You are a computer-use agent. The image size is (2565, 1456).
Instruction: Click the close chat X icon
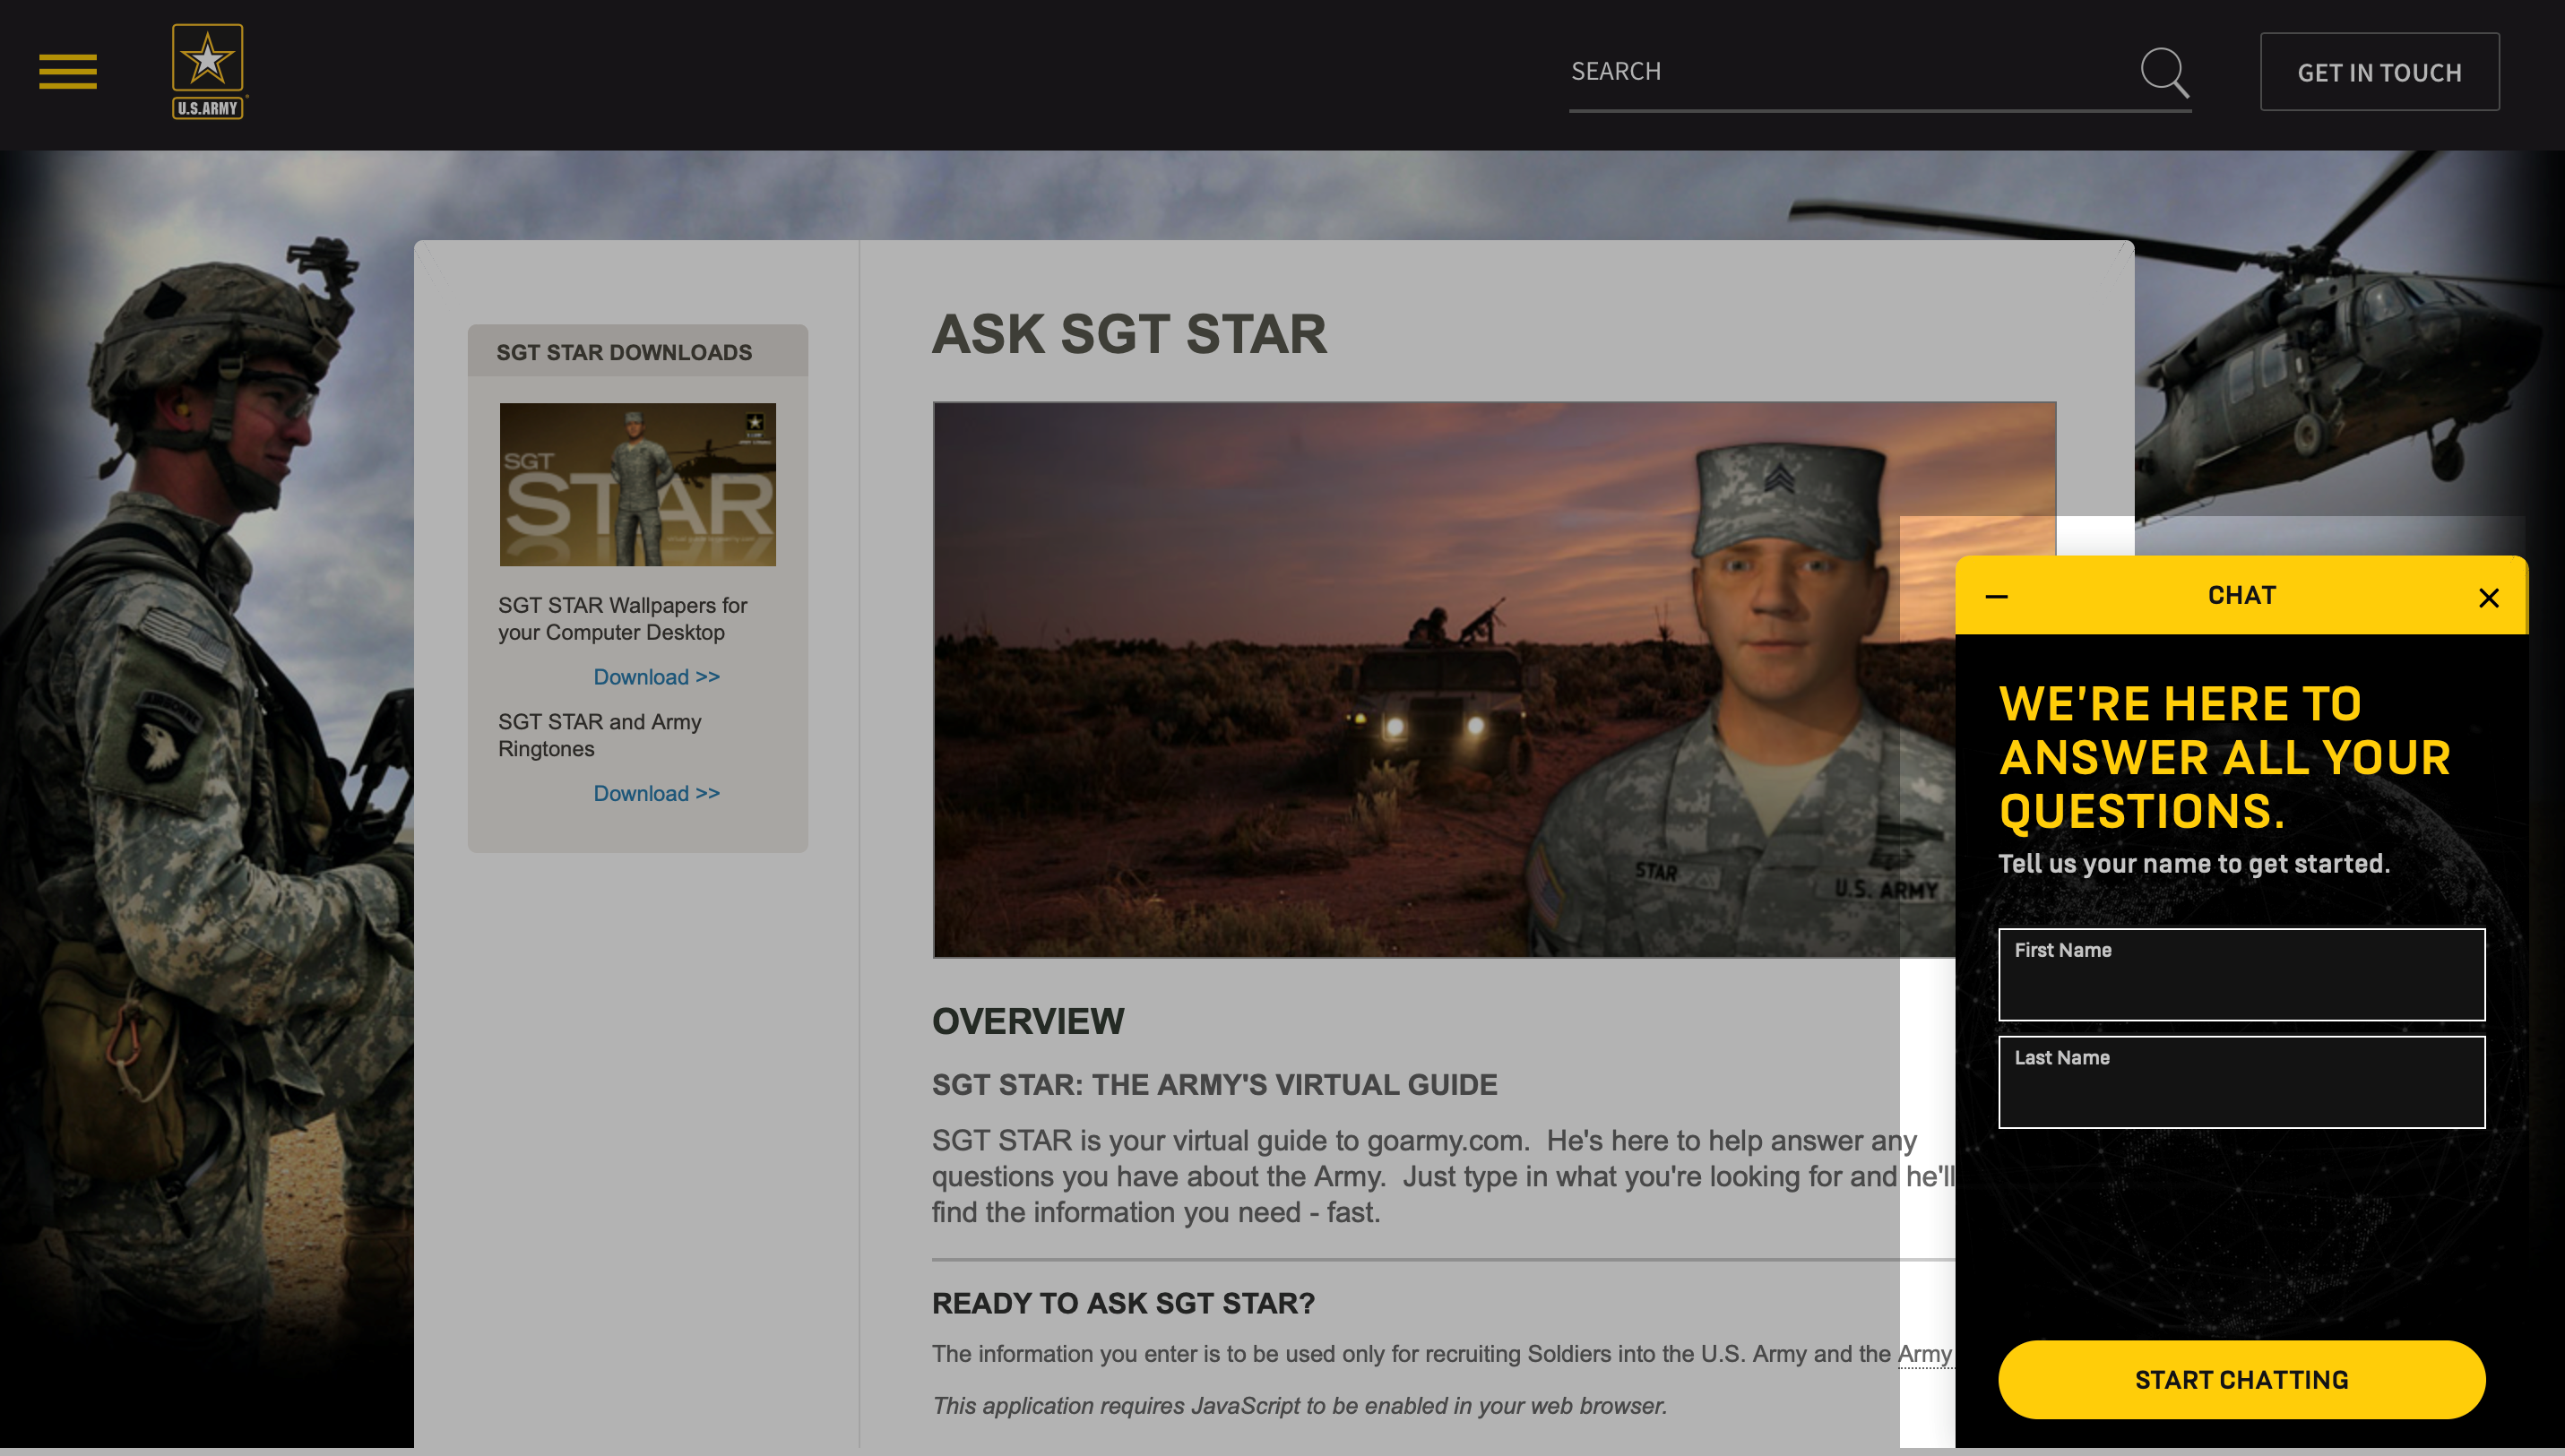(2488, 597)
